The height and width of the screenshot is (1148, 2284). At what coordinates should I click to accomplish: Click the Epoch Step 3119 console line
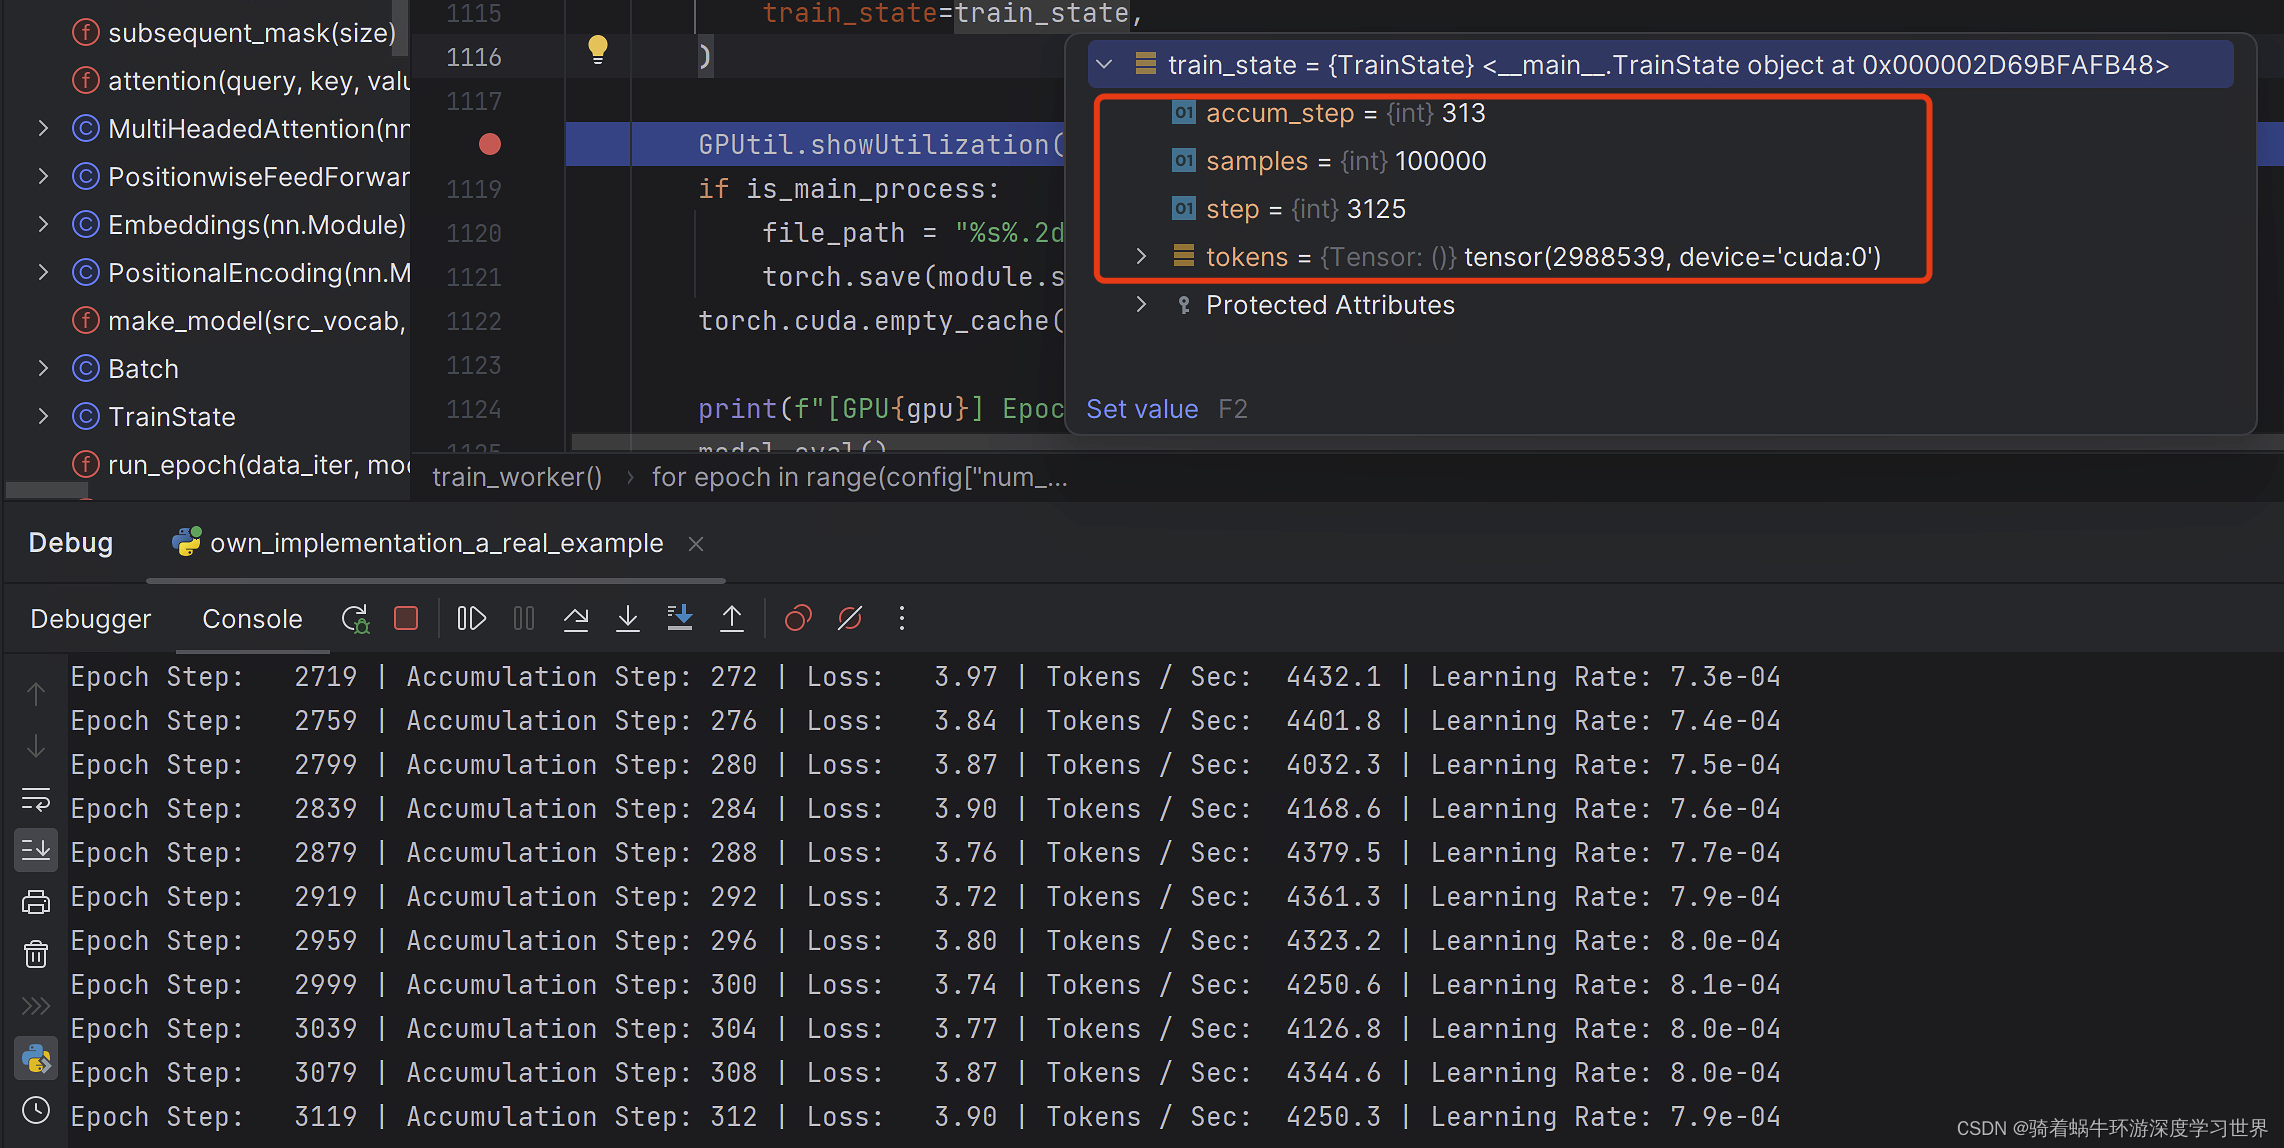[x=925, y=1117]
